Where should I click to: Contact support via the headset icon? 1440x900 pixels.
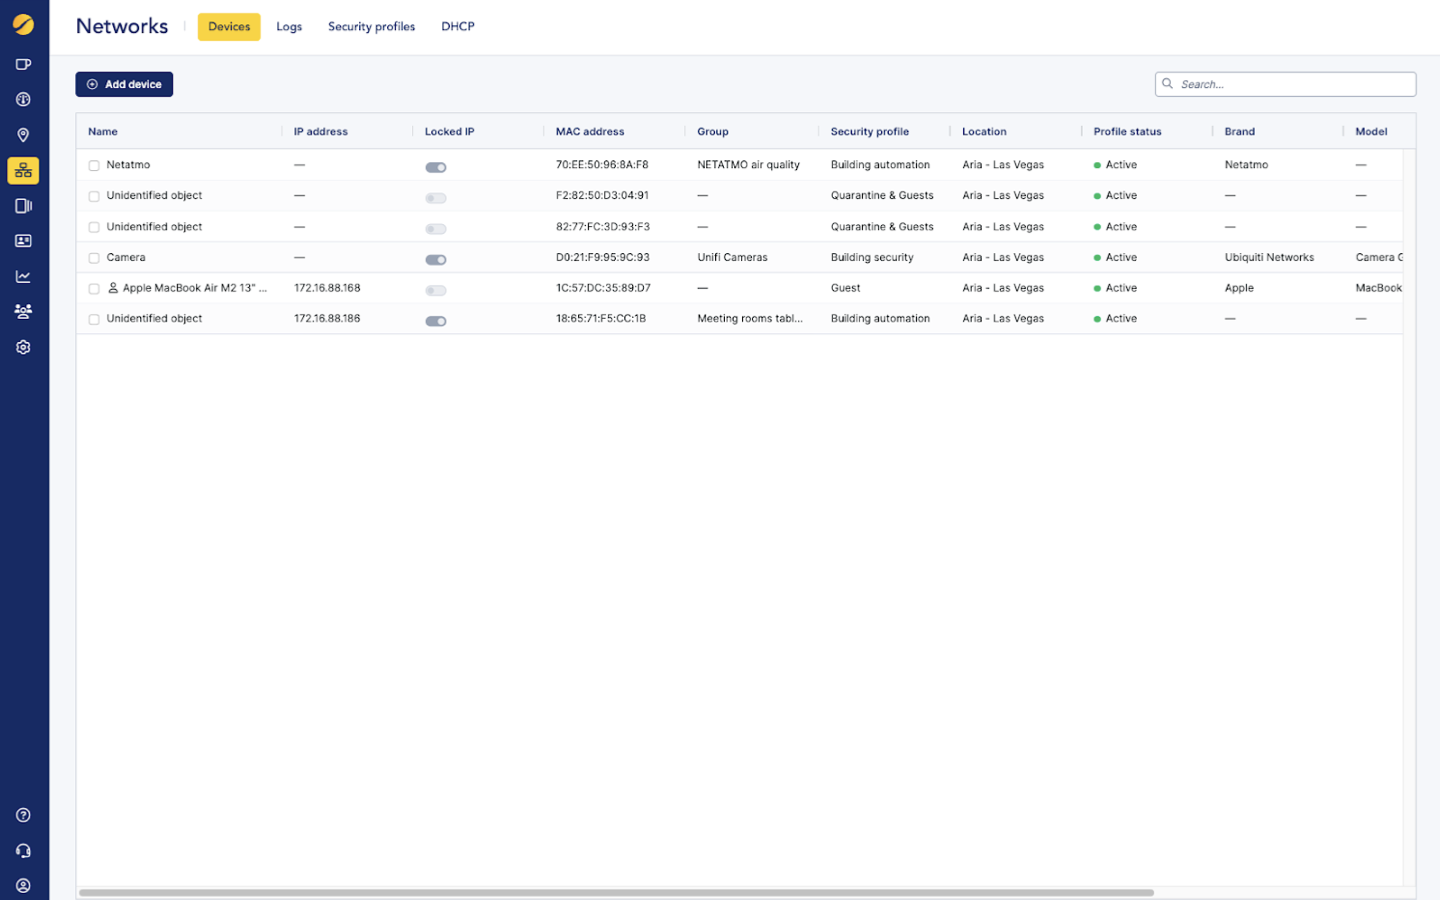[x=23, y=850]
